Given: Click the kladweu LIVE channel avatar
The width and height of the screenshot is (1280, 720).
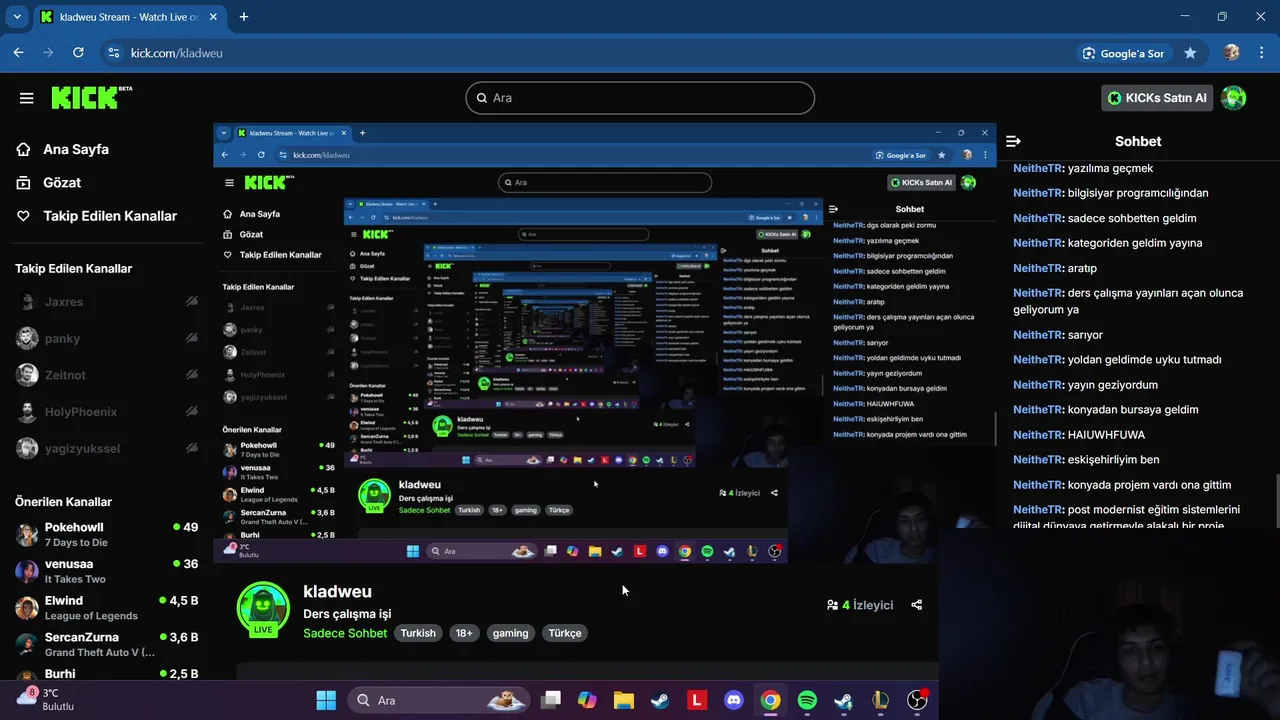Looking at the screenshot, I should 263,609.
